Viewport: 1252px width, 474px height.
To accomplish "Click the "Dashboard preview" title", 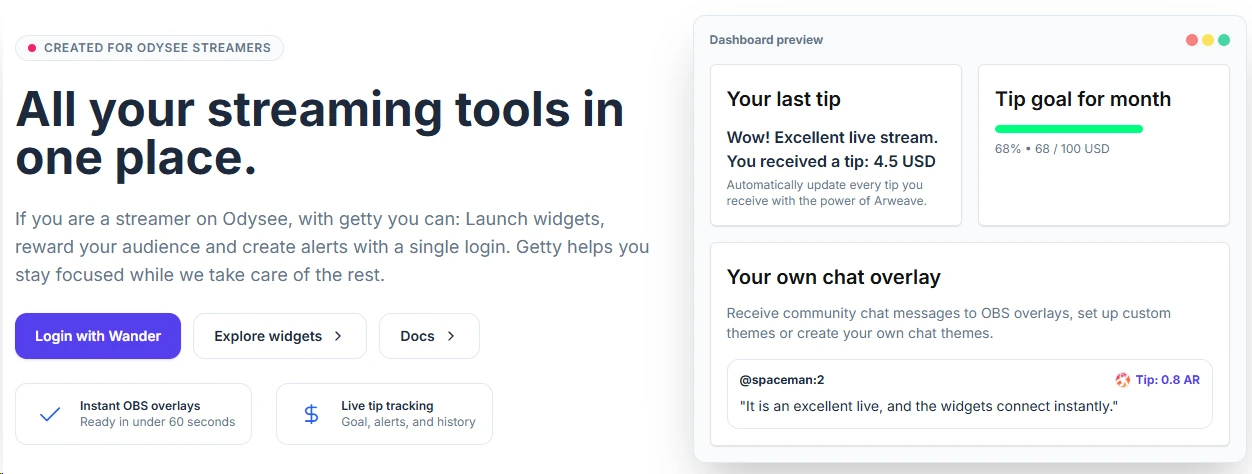I will coord(766,40).
